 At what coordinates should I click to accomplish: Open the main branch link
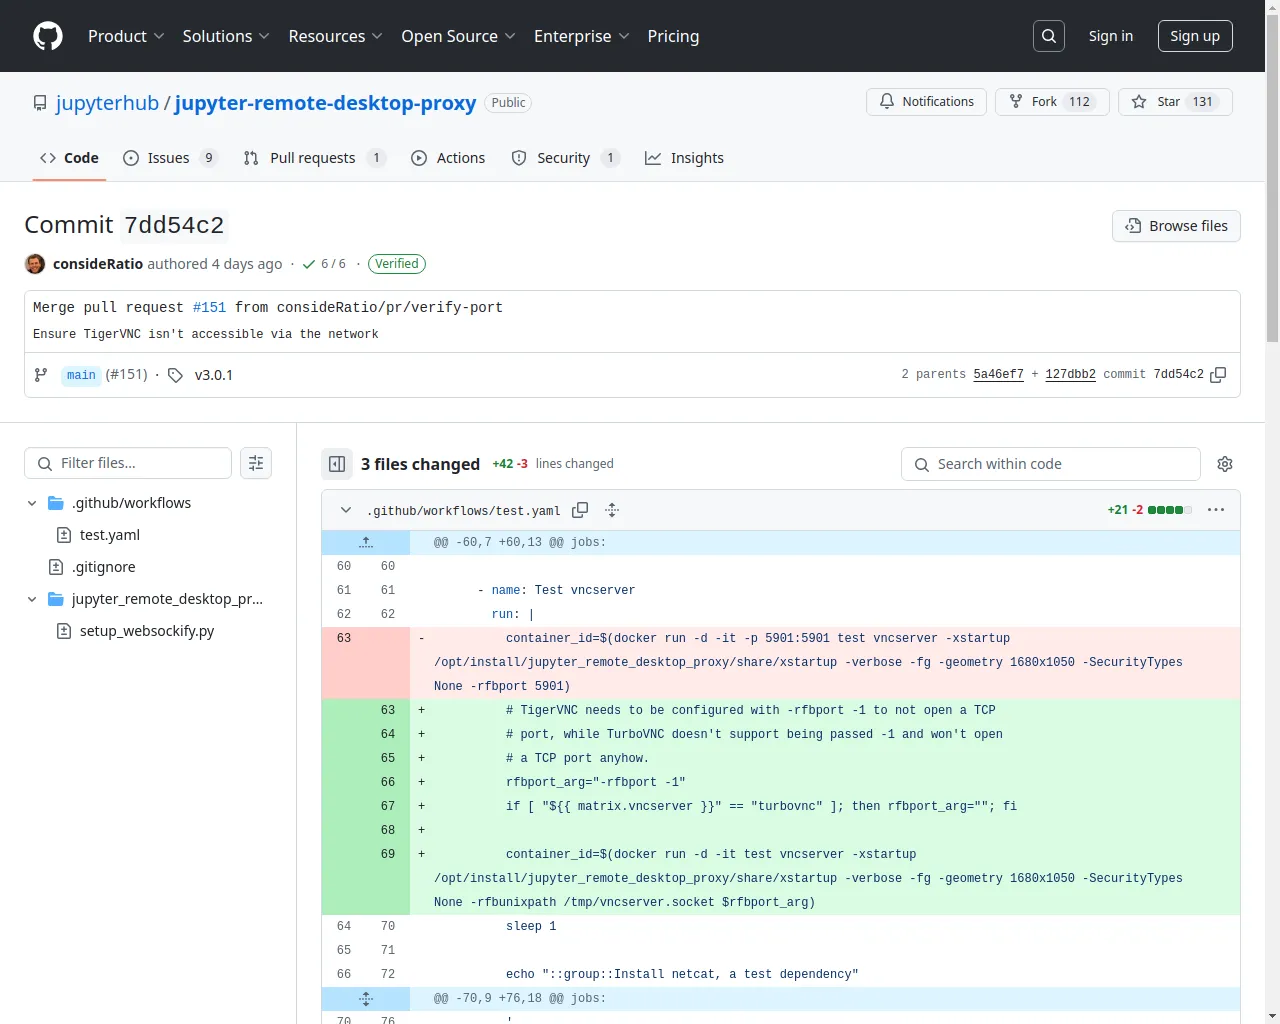(x=81, y=375)
